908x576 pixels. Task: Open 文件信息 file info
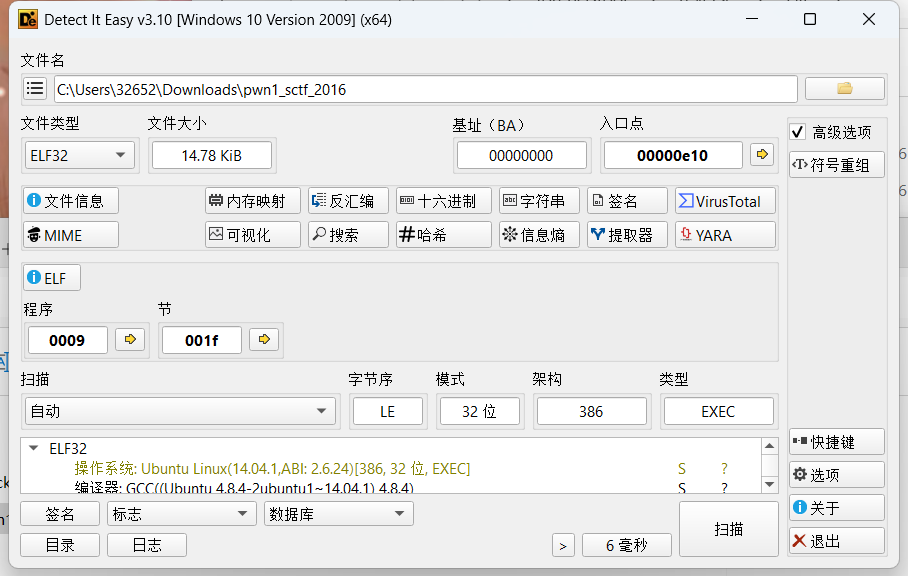[71, 201]
